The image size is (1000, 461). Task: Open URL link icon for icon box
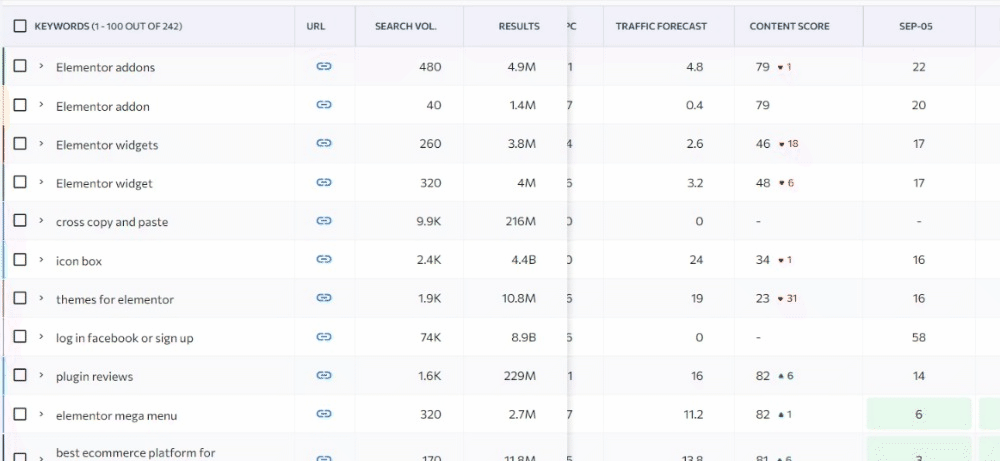point(324,260)
